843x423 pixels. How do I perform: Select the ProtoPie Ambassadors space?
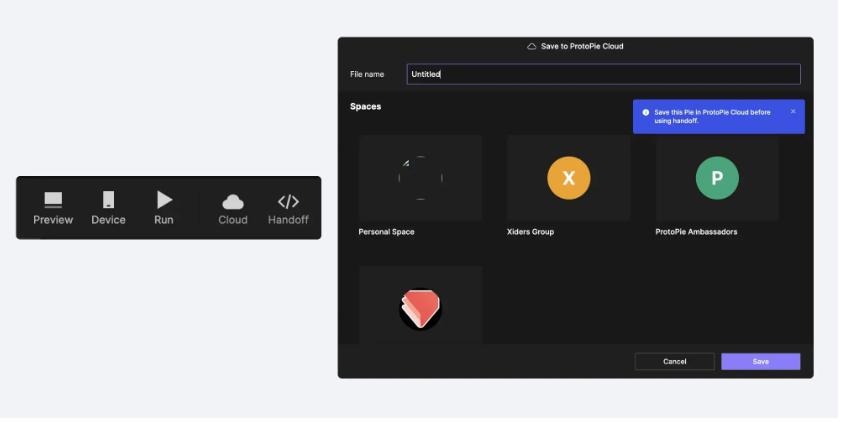click(x=717, y=178)
